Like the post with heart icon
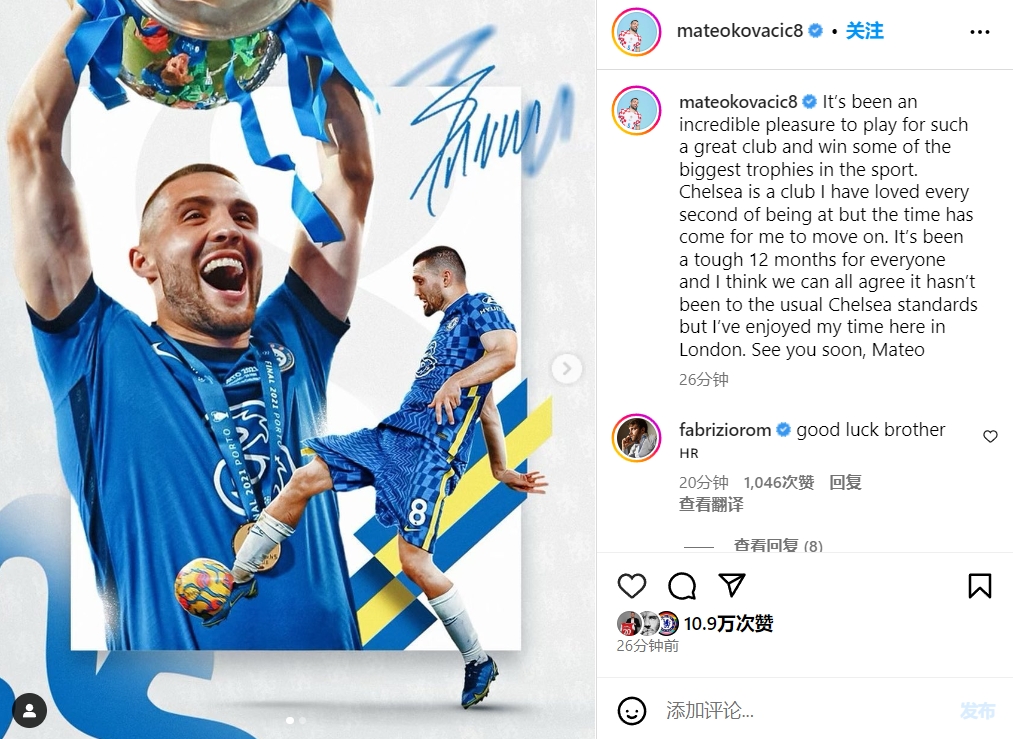Image resolution: width=1013 pixels, height=739 pixels. tap(631, 586)
